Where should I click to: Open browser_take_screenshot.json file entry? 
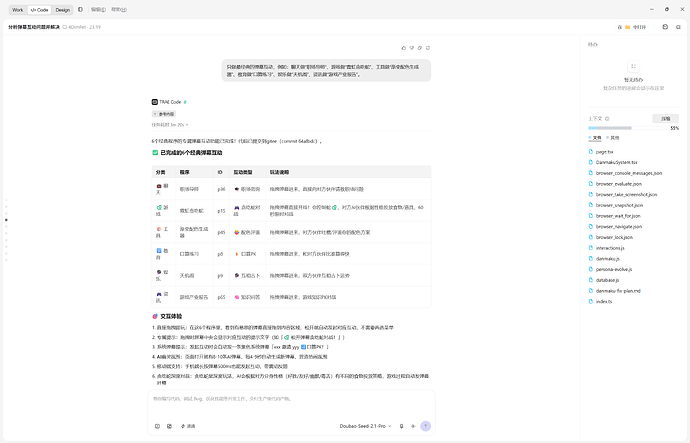tap(626, 194)
